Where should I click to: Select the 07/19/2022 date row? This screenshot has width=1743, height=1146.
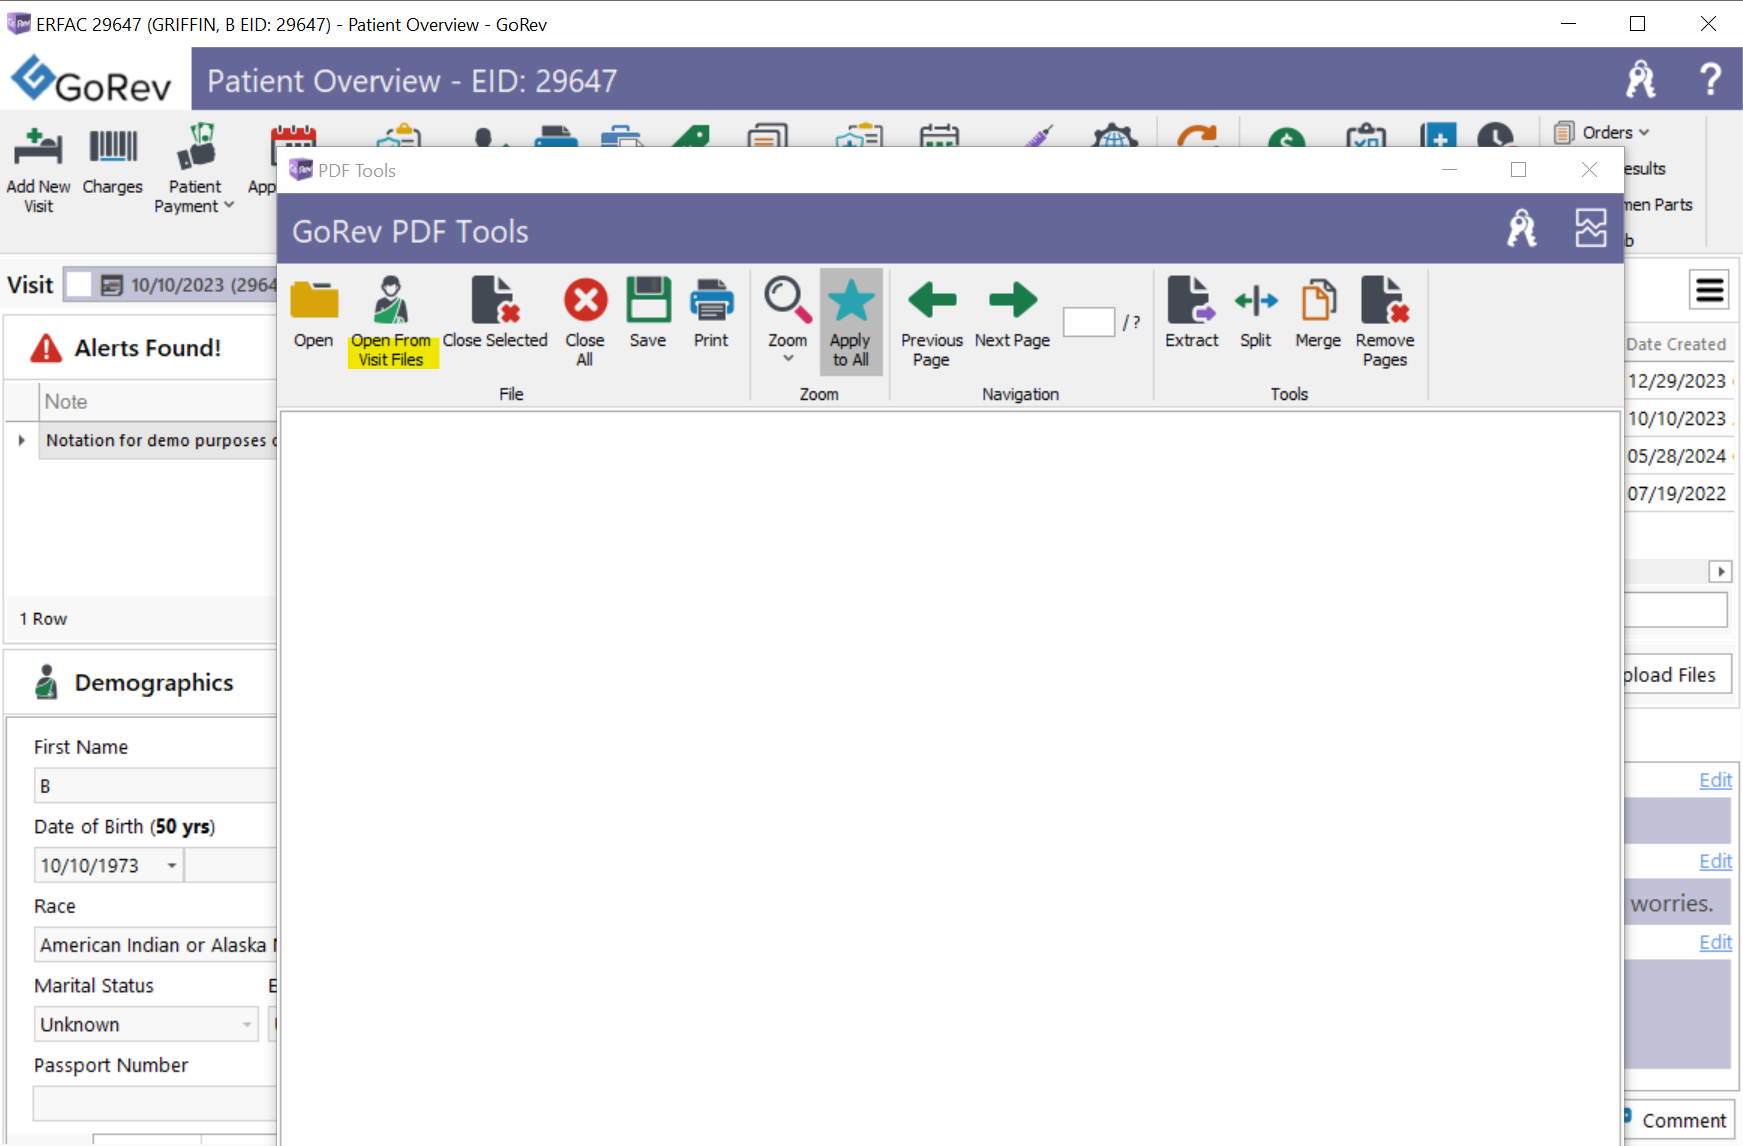pyautogui.click(x=1678, y=494)
